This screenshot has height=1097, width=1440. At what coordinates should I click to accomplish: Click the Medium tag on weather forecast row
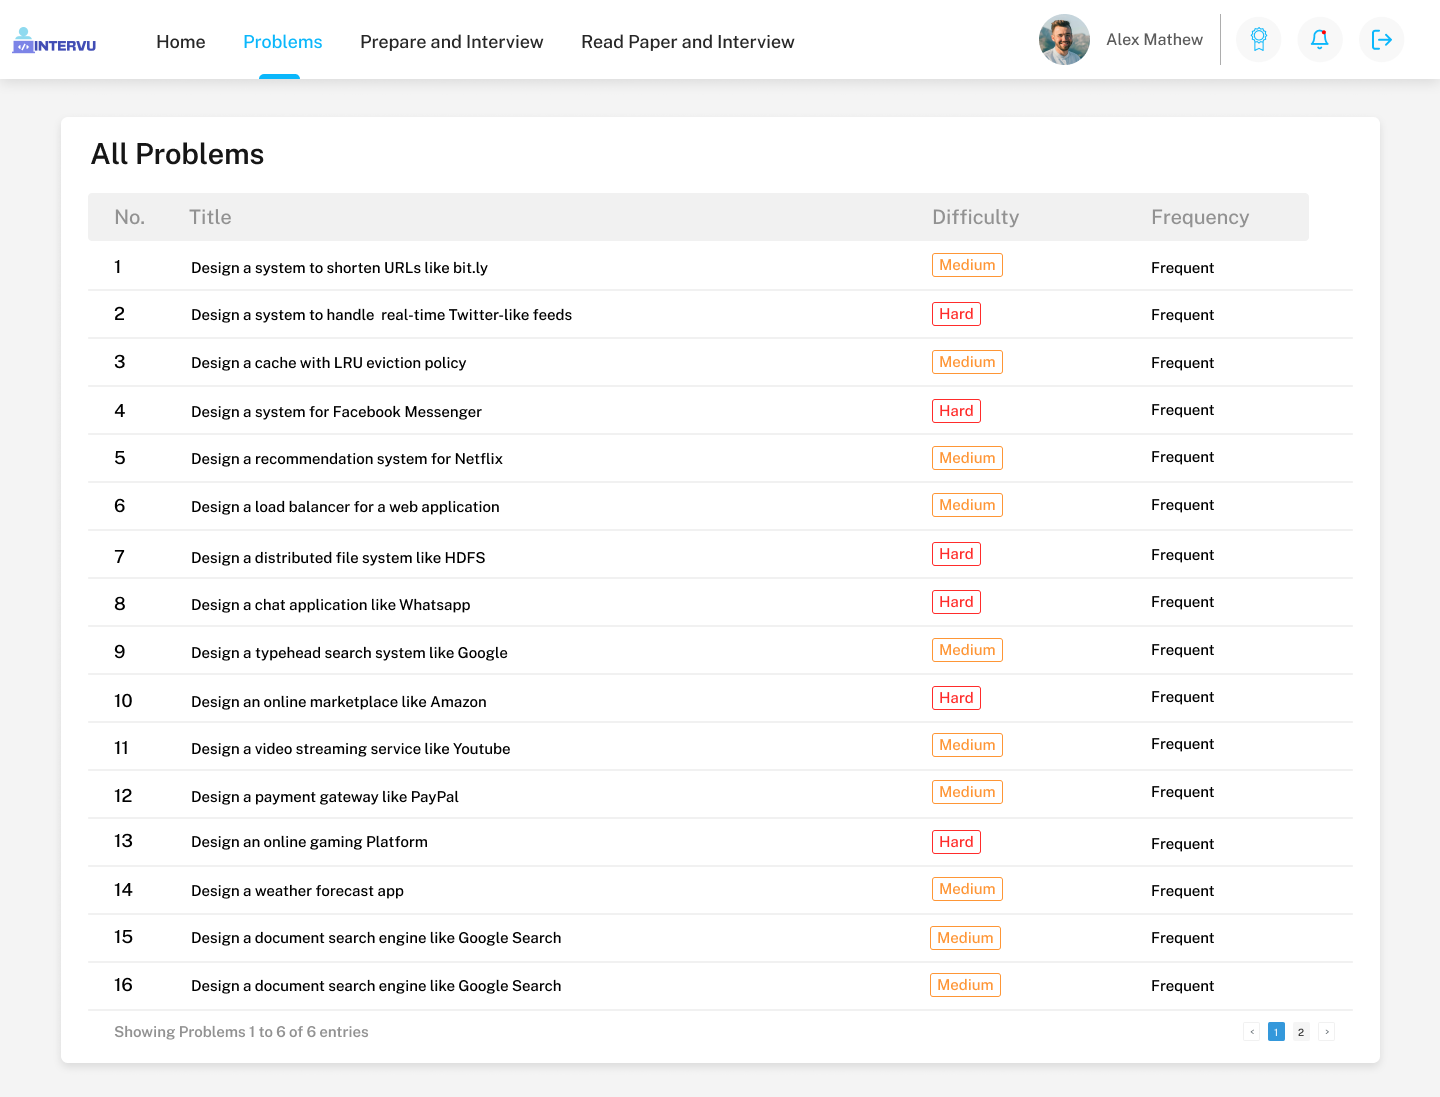tap(967, 889)
